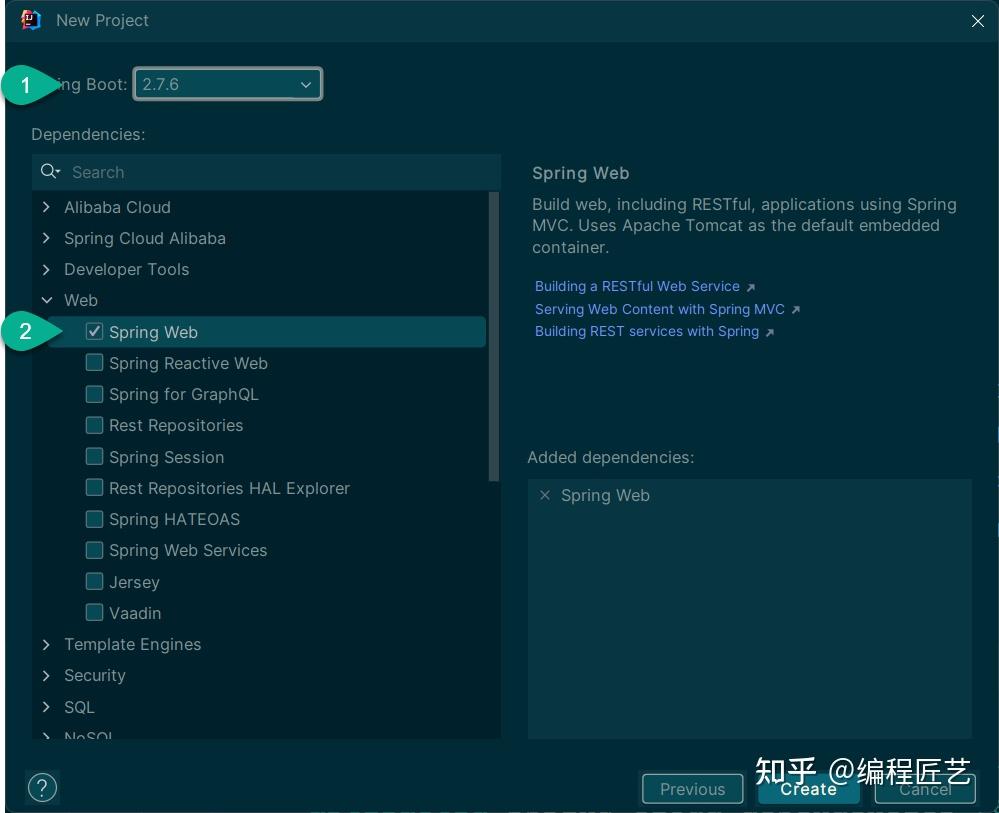Viewport: 999px width, 813px height.
Task: Click external link arrow beside Serving Web Content with Spring MVC
Action: tap(795, 309)
